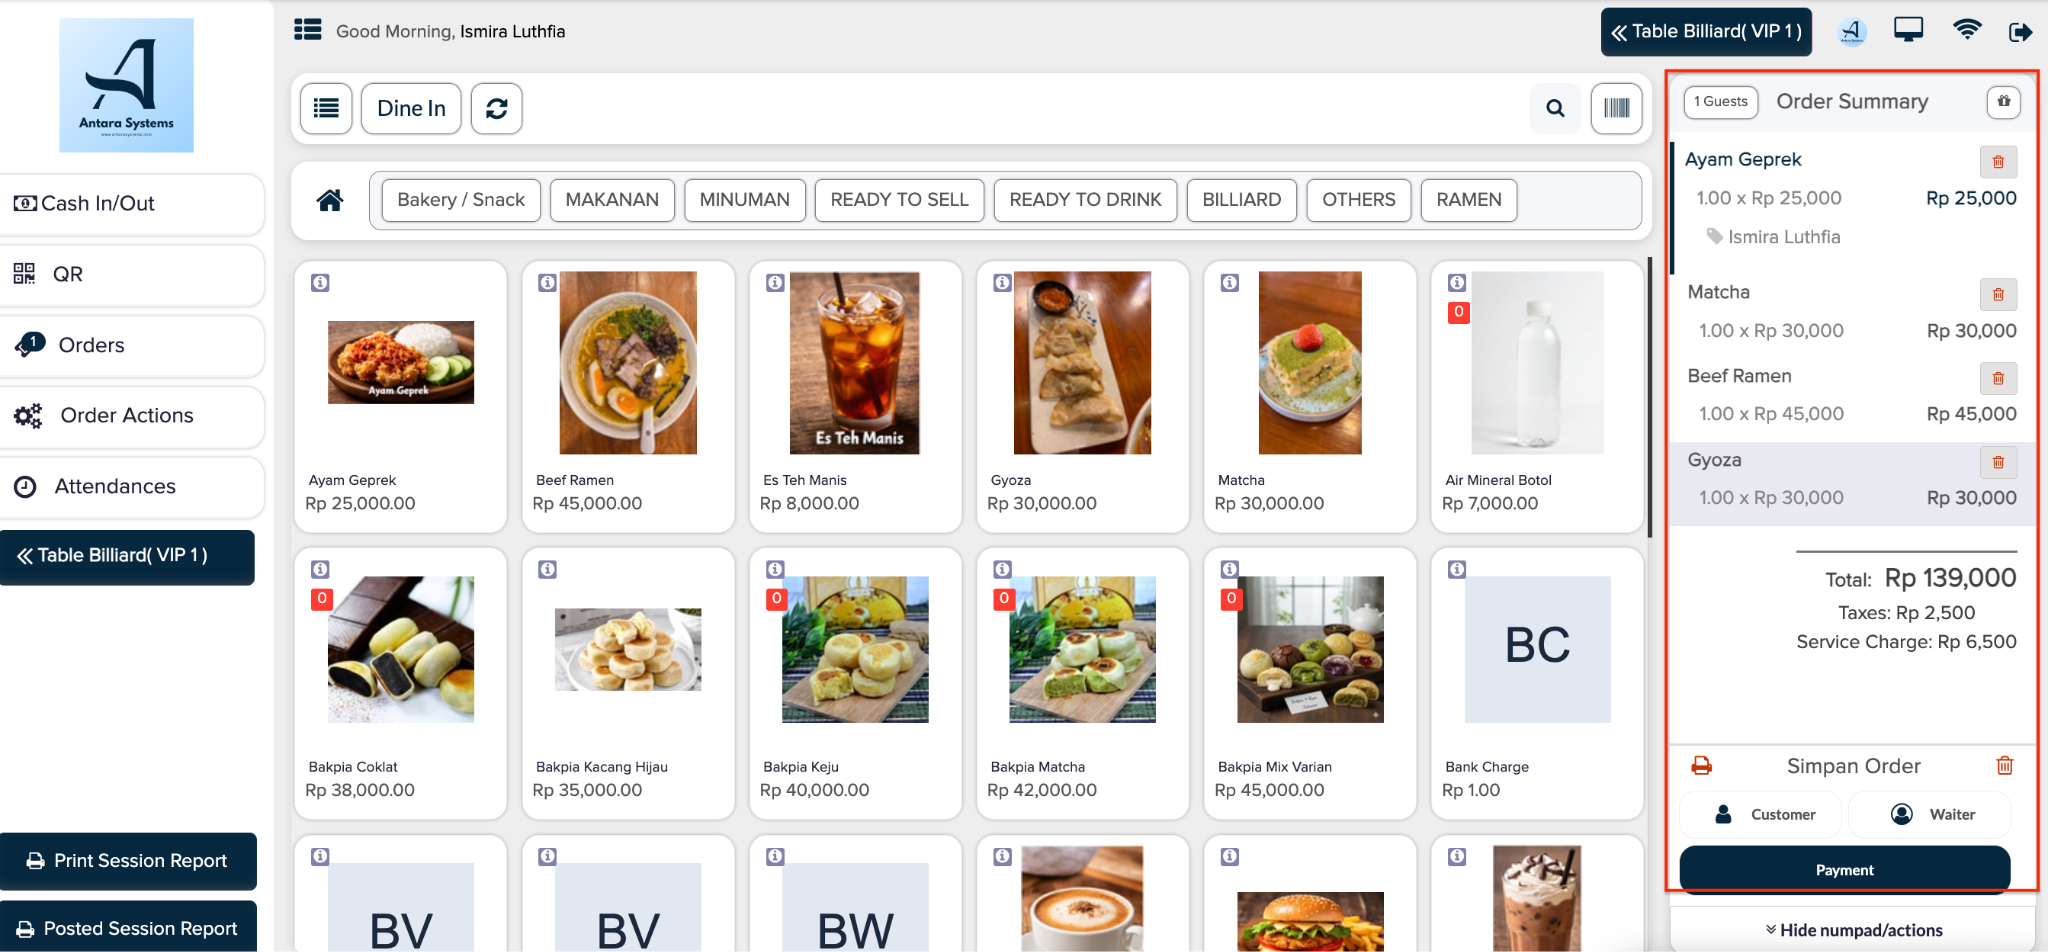
Task: Open Attendances in the sidebar
Action: click(x=131, y=487)
